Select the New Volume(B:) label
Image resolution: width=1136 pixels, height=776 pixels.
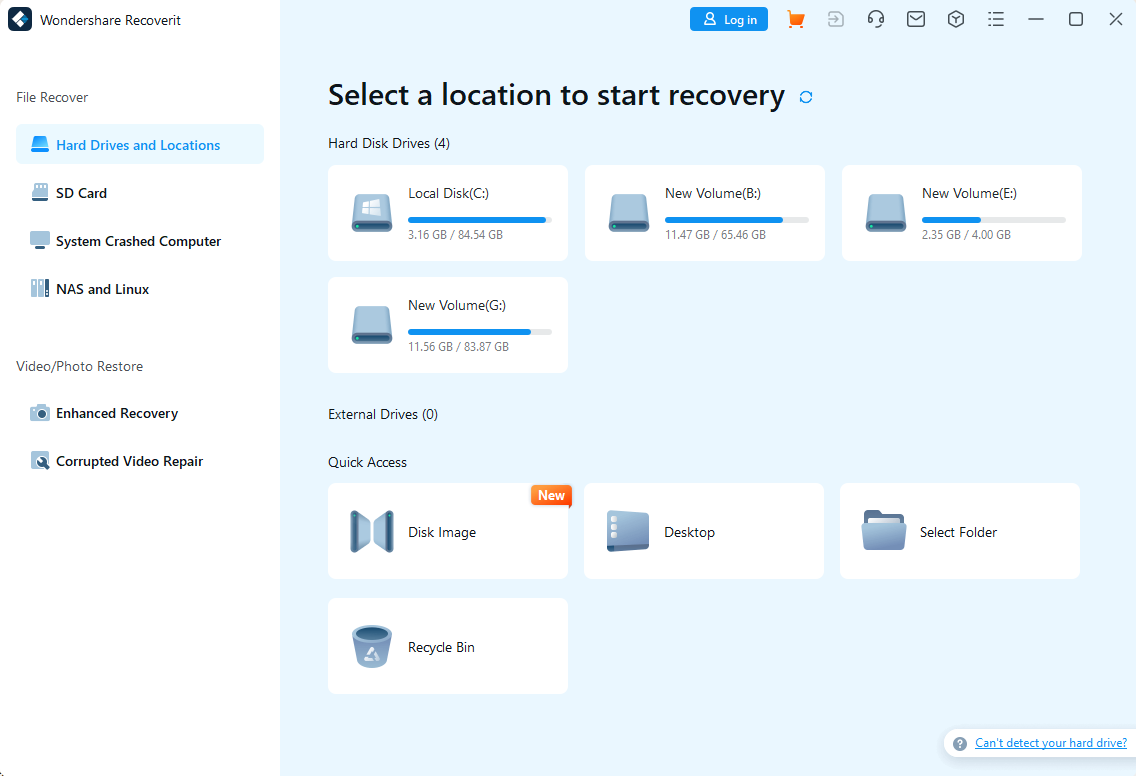713,193
